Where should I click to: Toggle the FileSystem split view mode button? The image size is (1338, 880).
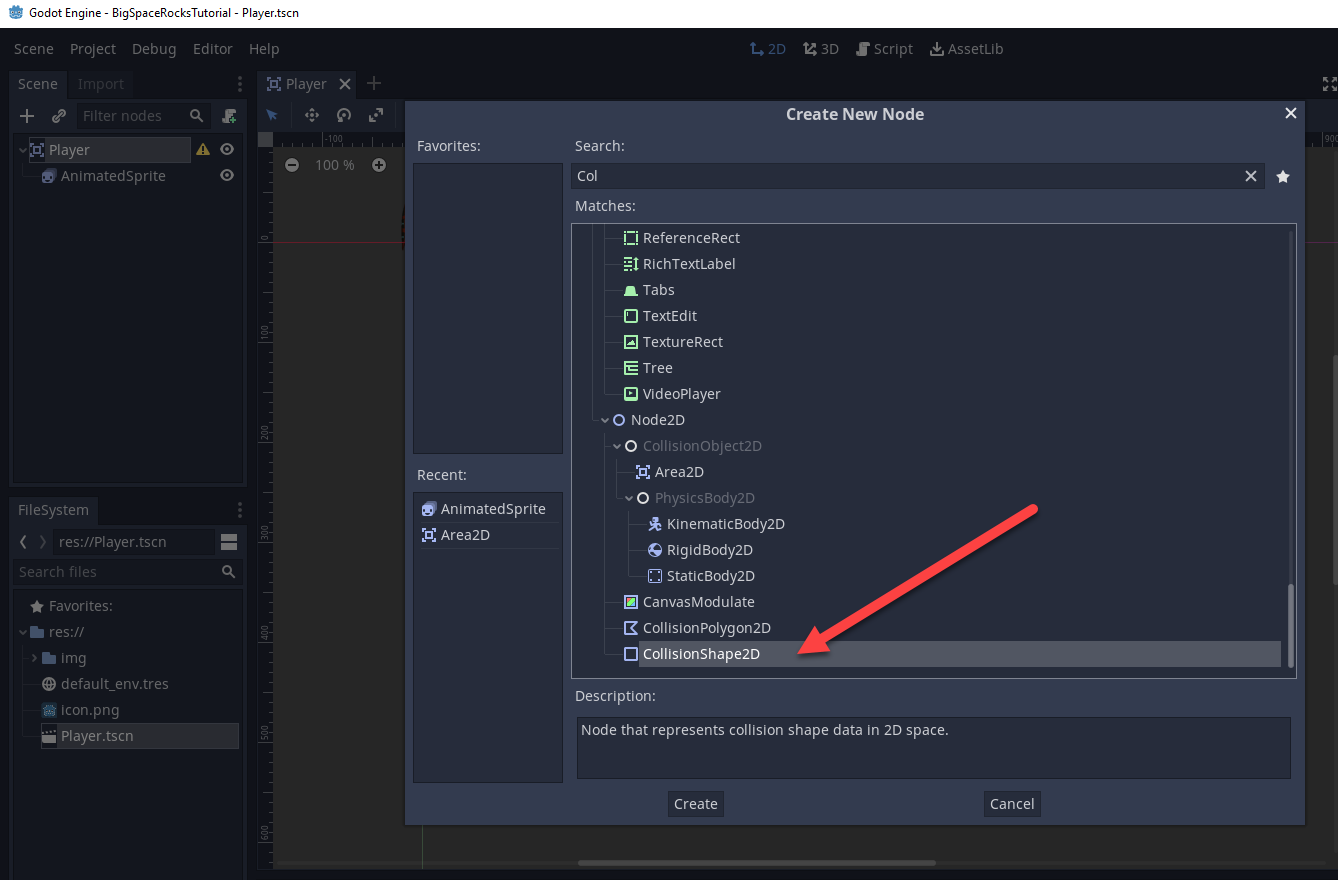(228, 542)
